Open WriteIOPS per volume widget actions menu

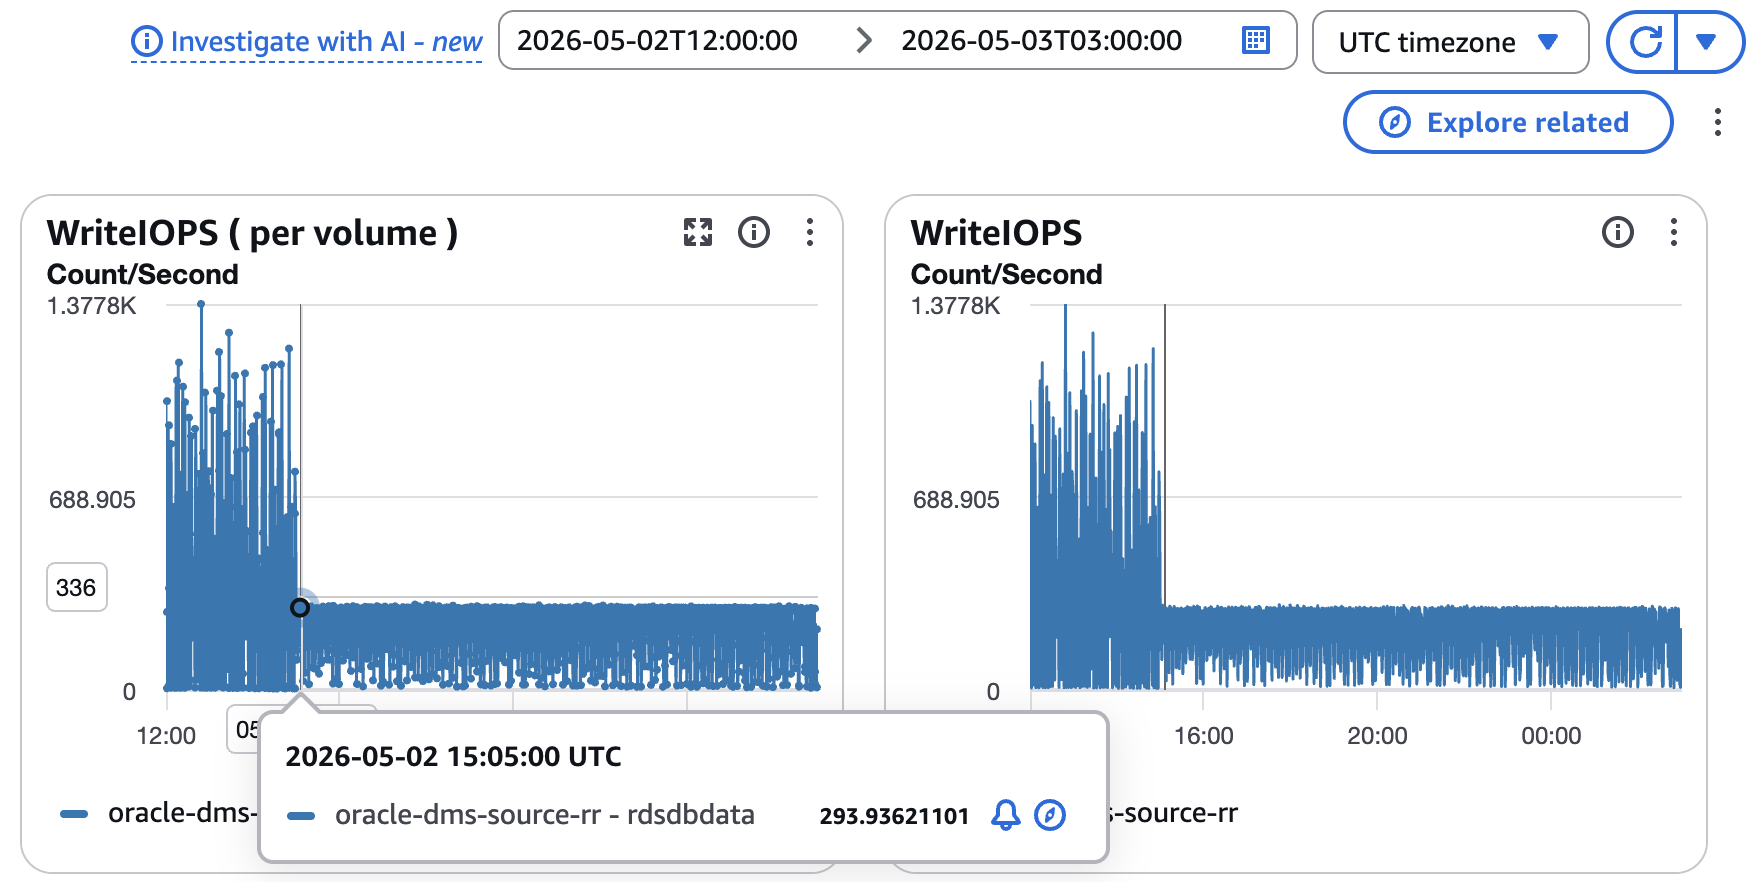(810, 232)
